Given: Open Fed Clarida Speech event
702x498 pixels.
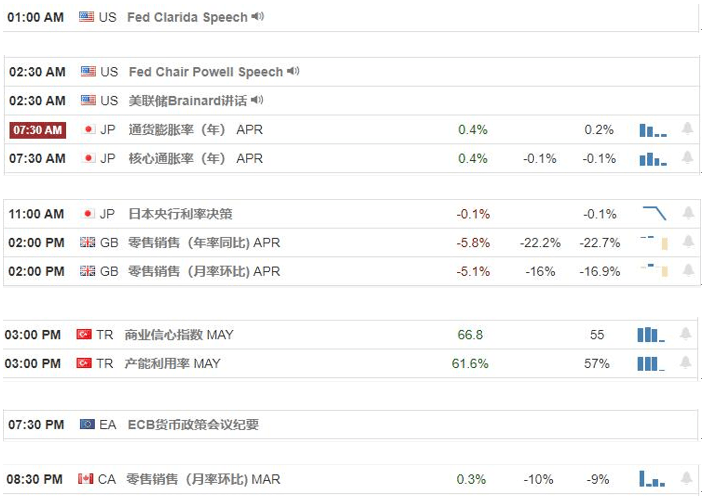Looking at the screenshot, I should tap(187, 17).
